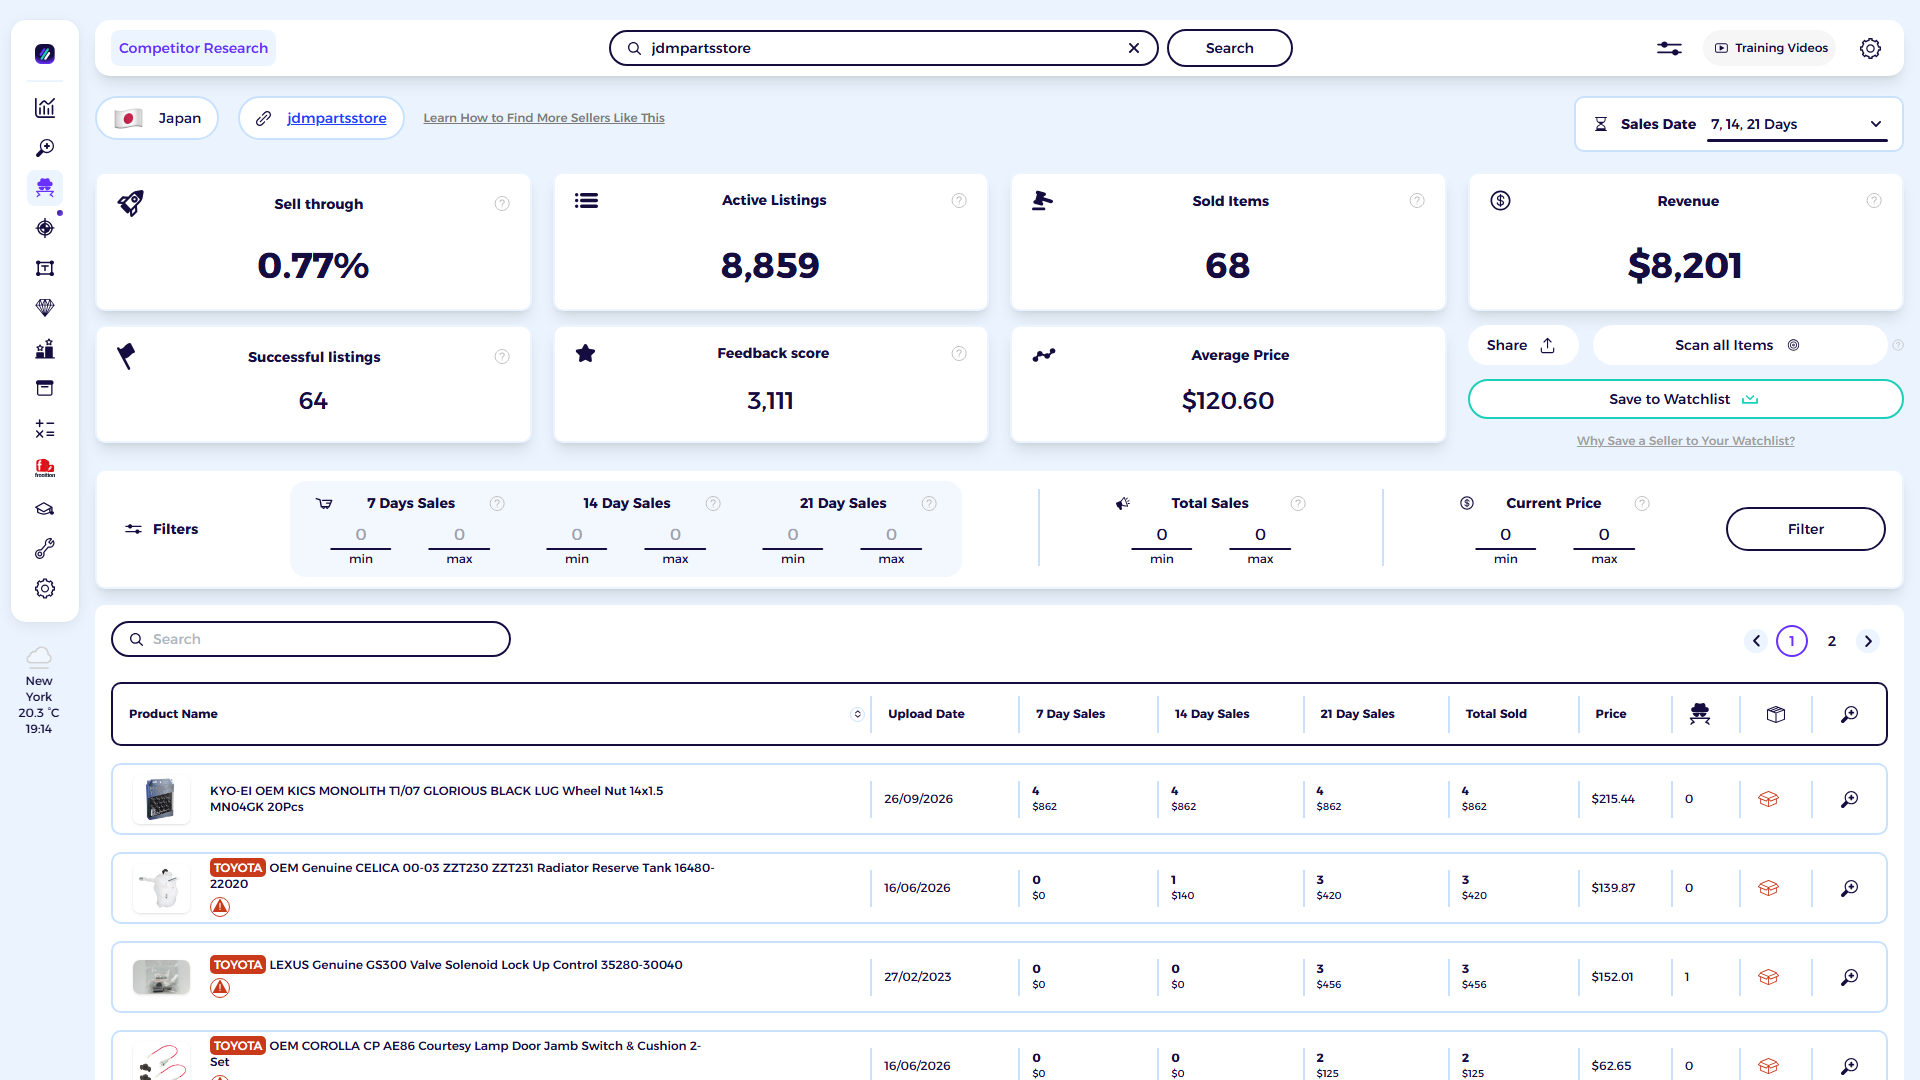Click magnifier icon in LEXUS GS300 Valve row

[x=1850, y=977]
